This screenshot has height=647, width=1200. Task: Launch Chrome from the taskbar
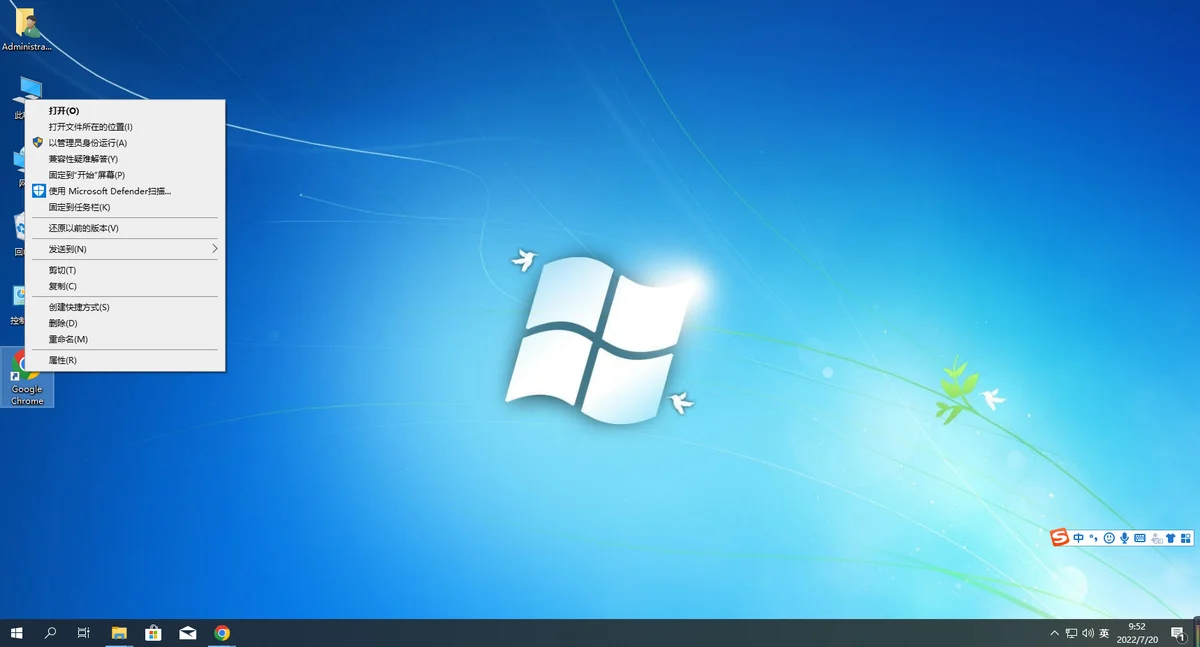(222, 633)
